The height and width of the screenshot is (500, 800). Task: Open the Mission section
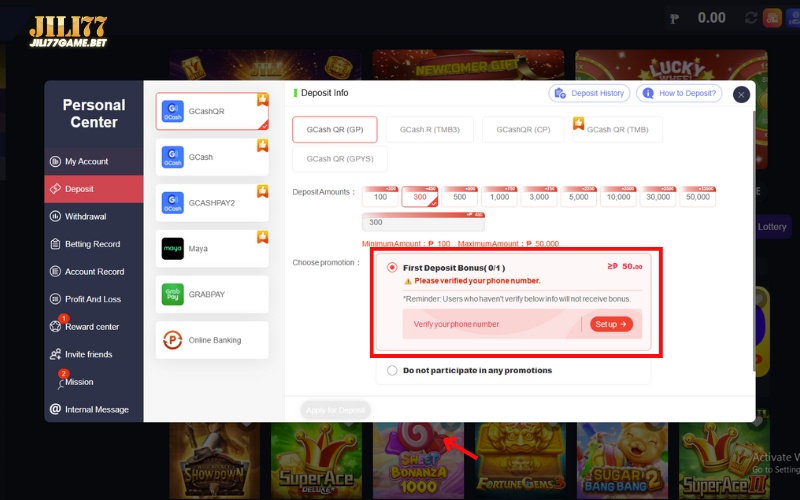(x=94, y=382)
